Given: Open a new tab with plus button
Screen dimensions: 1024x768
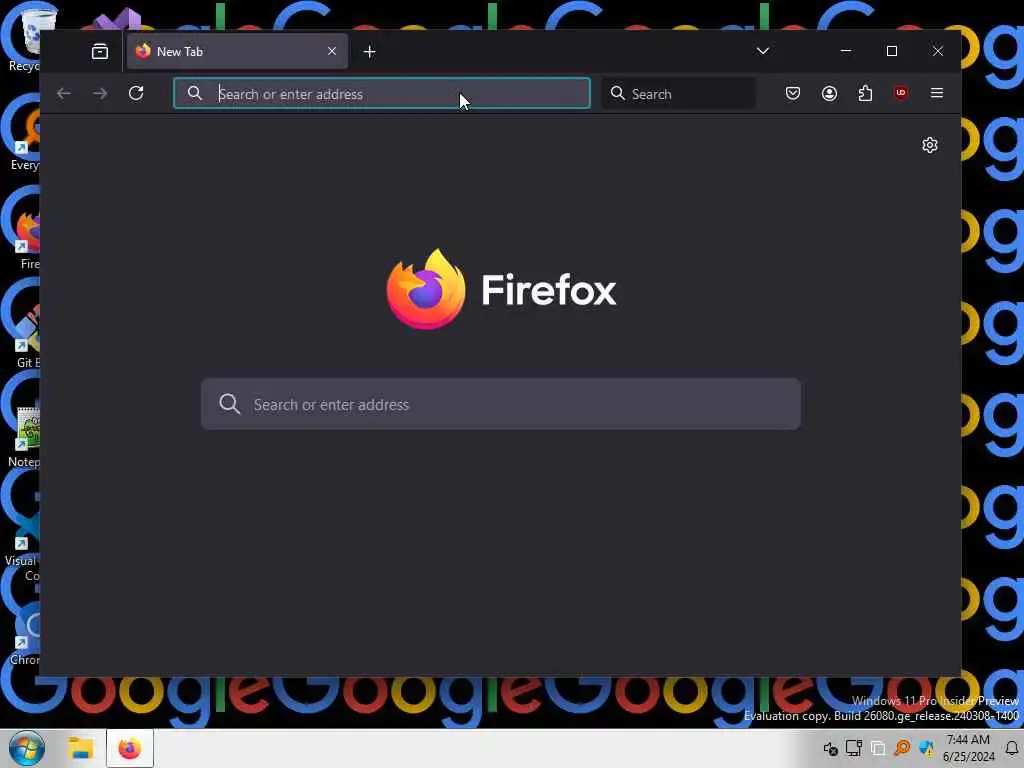Looking at the screenshot, I should coord(370,52).
